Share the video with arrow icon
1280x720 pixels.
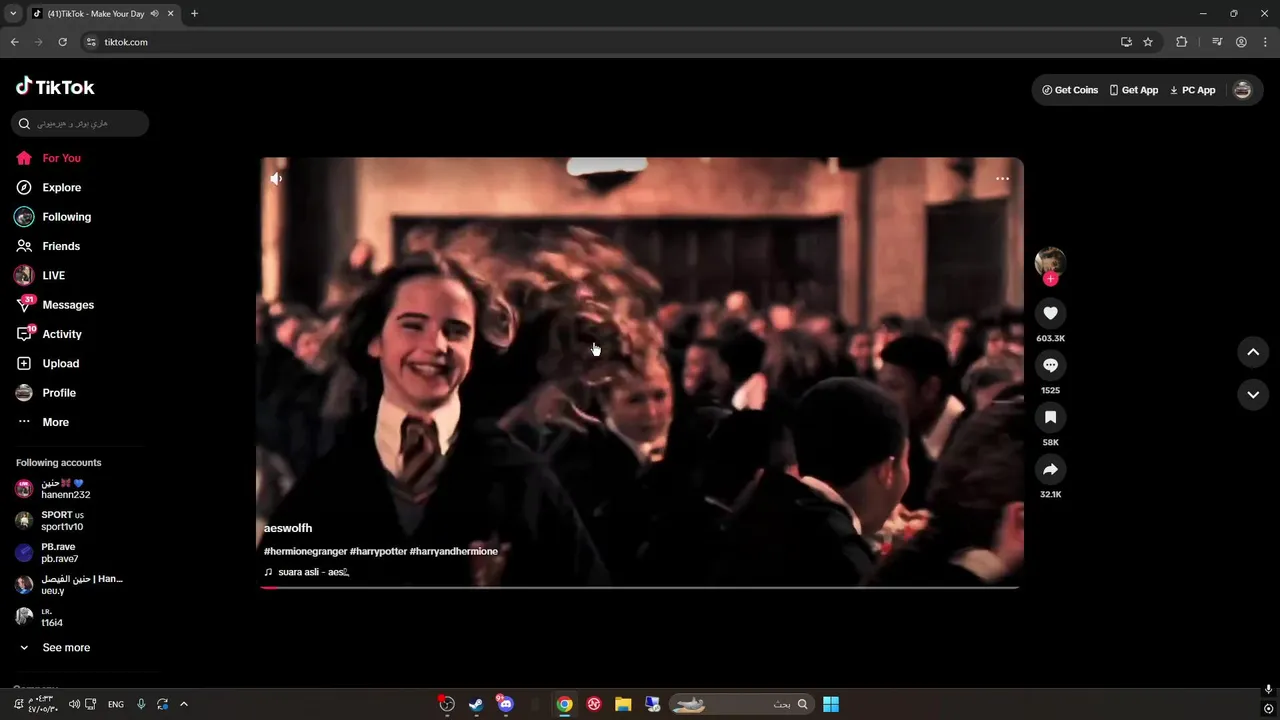[1050, 469]
